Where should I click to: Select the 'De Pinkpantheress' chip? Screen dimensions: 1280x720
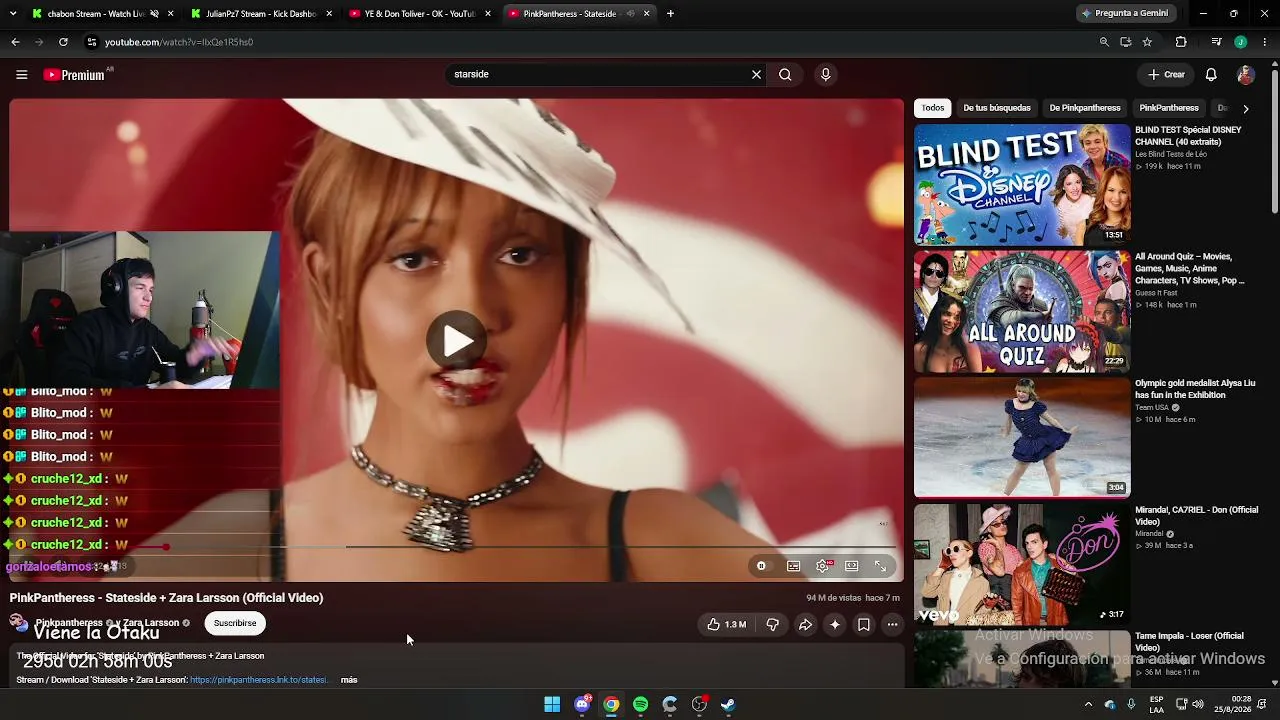tap(1085, 108)
